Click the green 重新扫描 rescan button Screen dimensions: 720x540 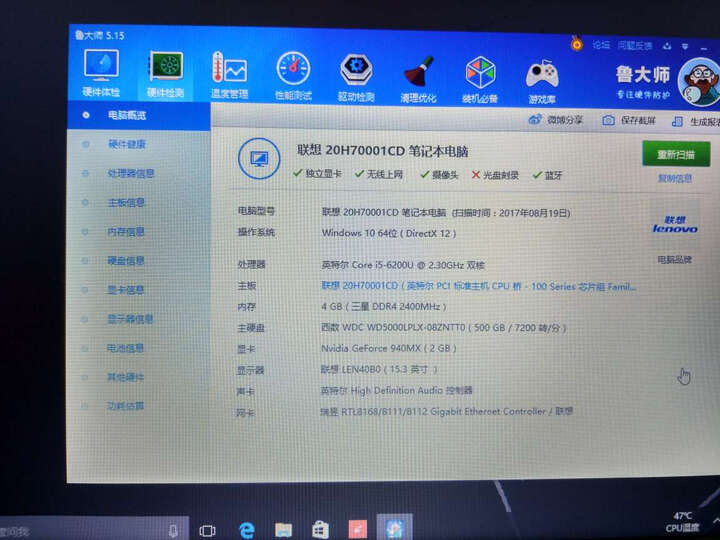(x=676, y=154)
